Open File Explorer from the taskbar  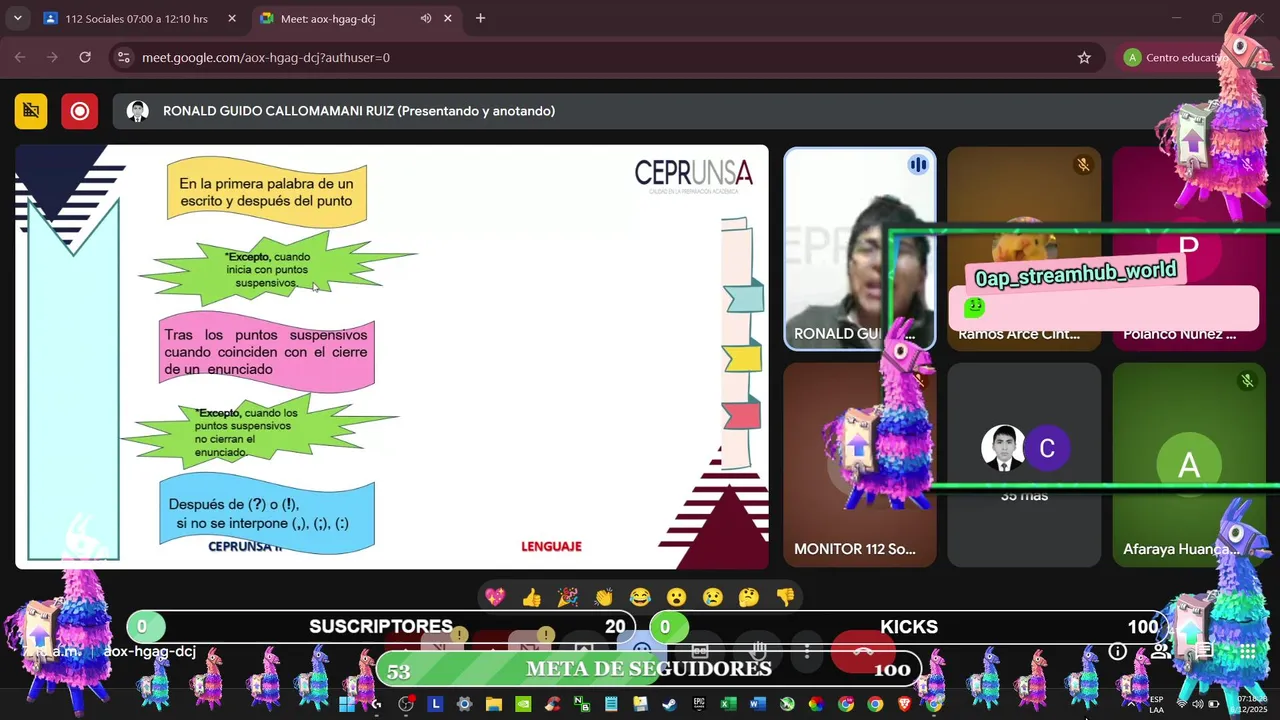point(493,704)
